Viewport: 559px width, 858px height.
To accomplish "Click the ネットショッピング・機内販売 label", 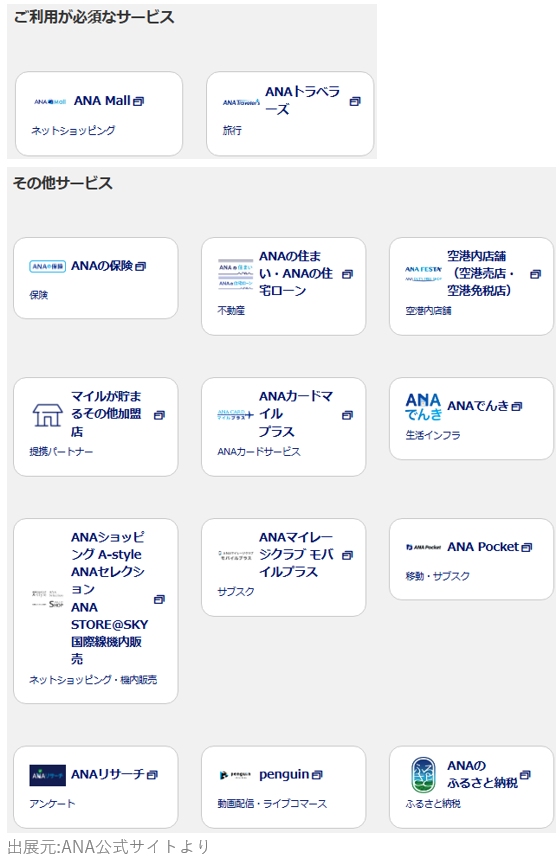I will coord(93,680).
